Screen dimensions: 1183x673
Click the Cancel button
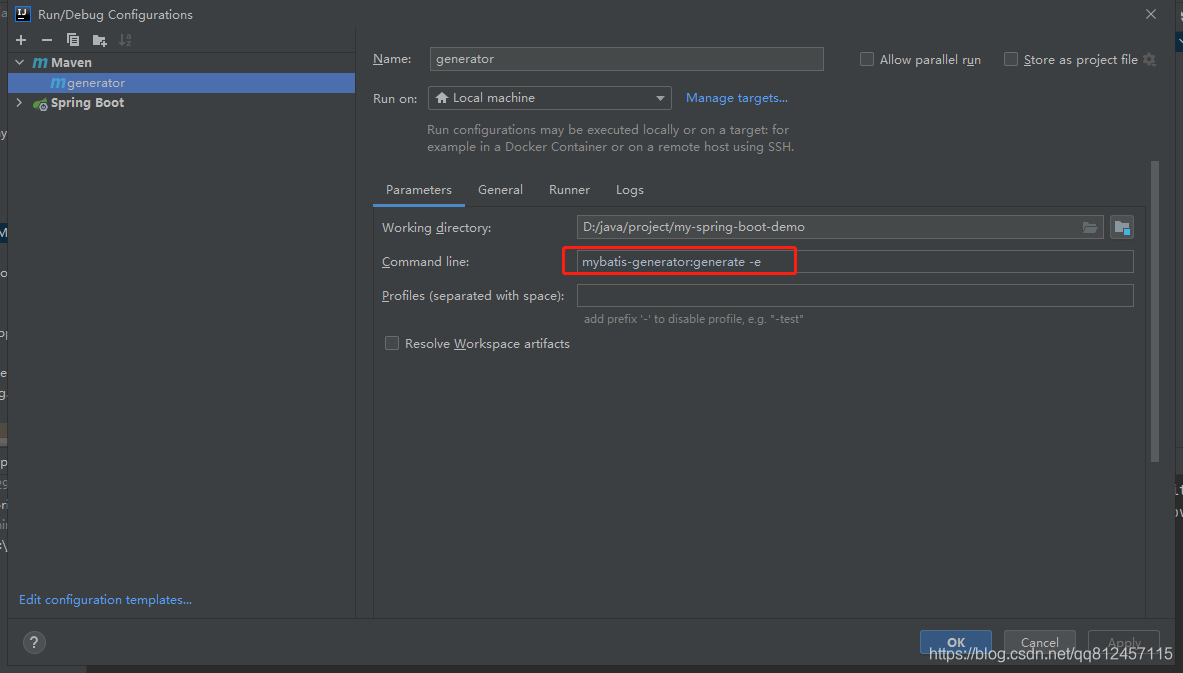pos(1040,642)
